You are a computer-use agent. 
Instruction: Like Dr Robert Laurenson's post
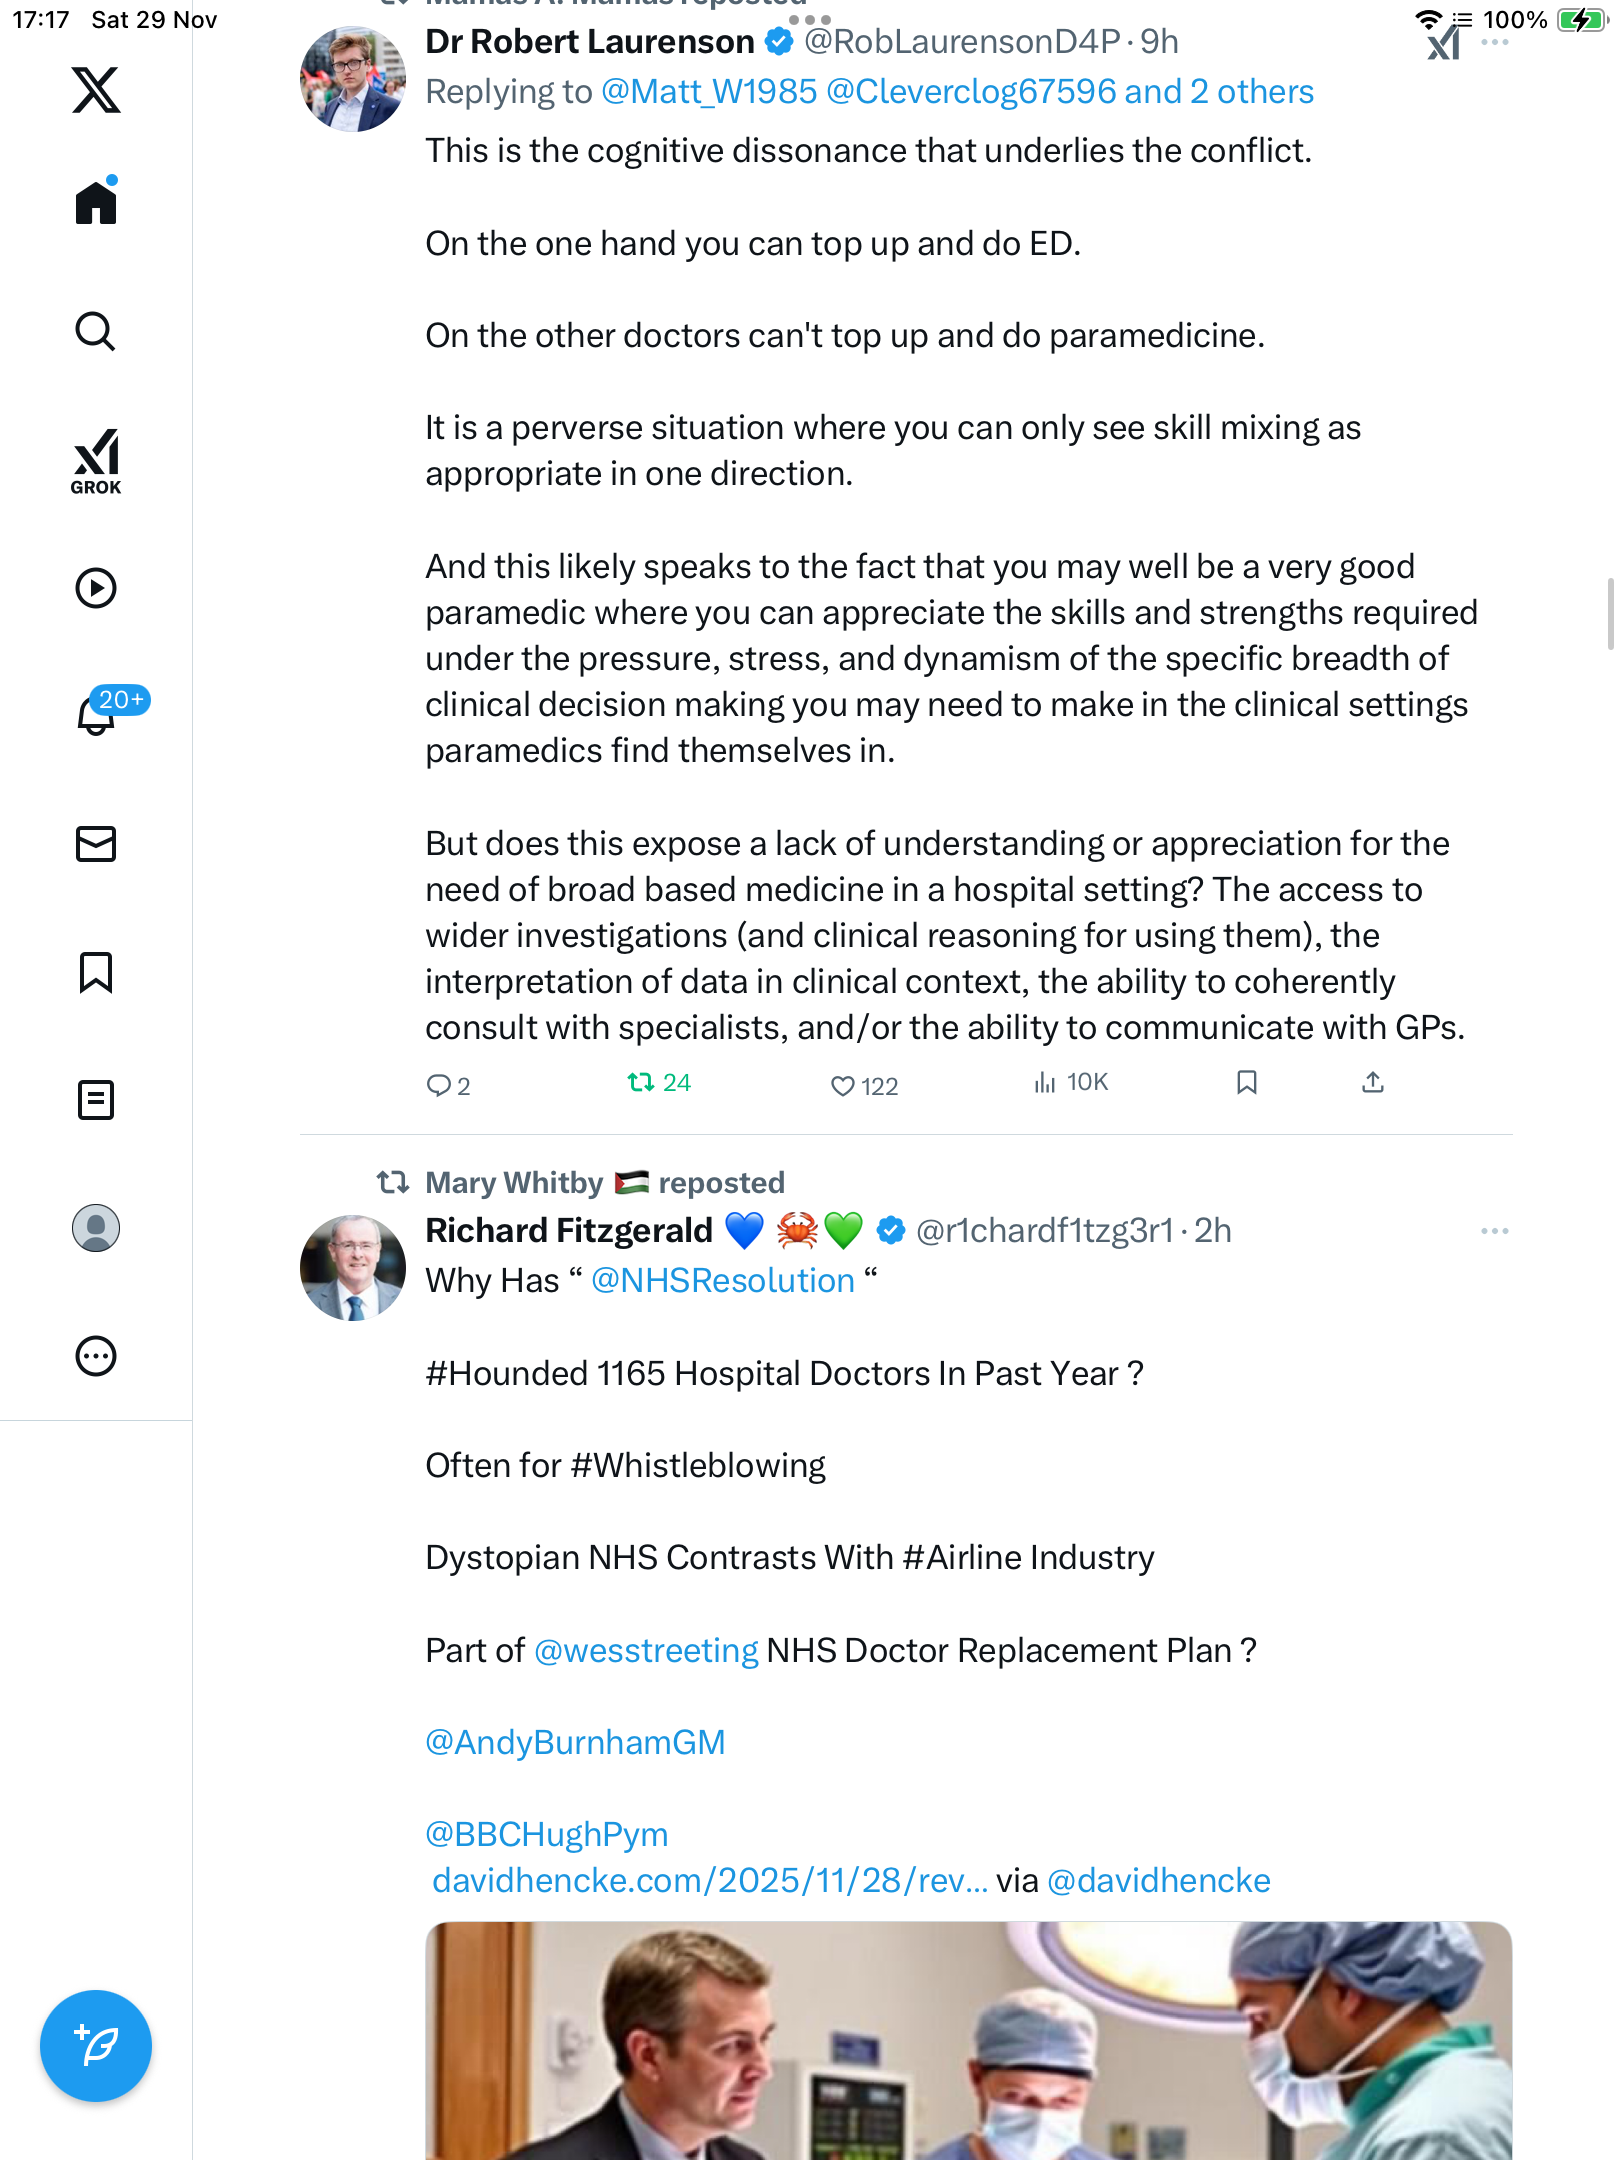tap(843, 1086)
